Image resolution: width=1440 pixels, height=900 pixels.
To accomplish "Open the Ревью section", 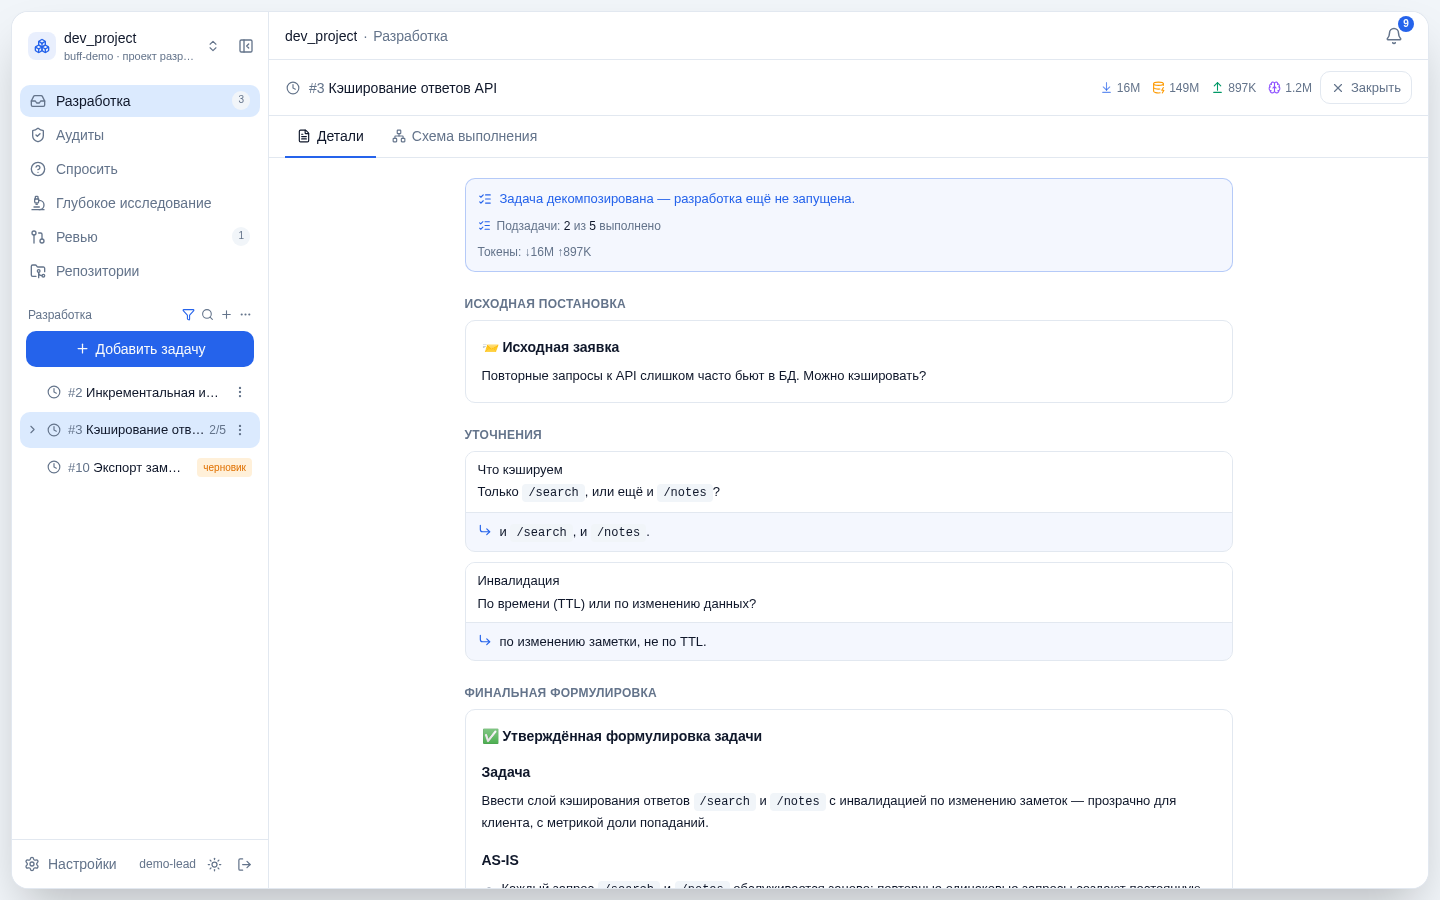I will [x=140, y=237].
